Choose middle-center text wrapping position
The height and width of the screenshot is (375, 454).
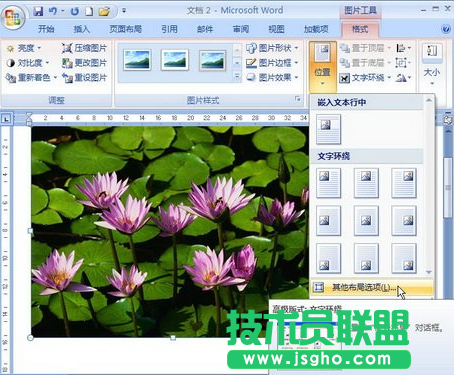click(366, 221)
